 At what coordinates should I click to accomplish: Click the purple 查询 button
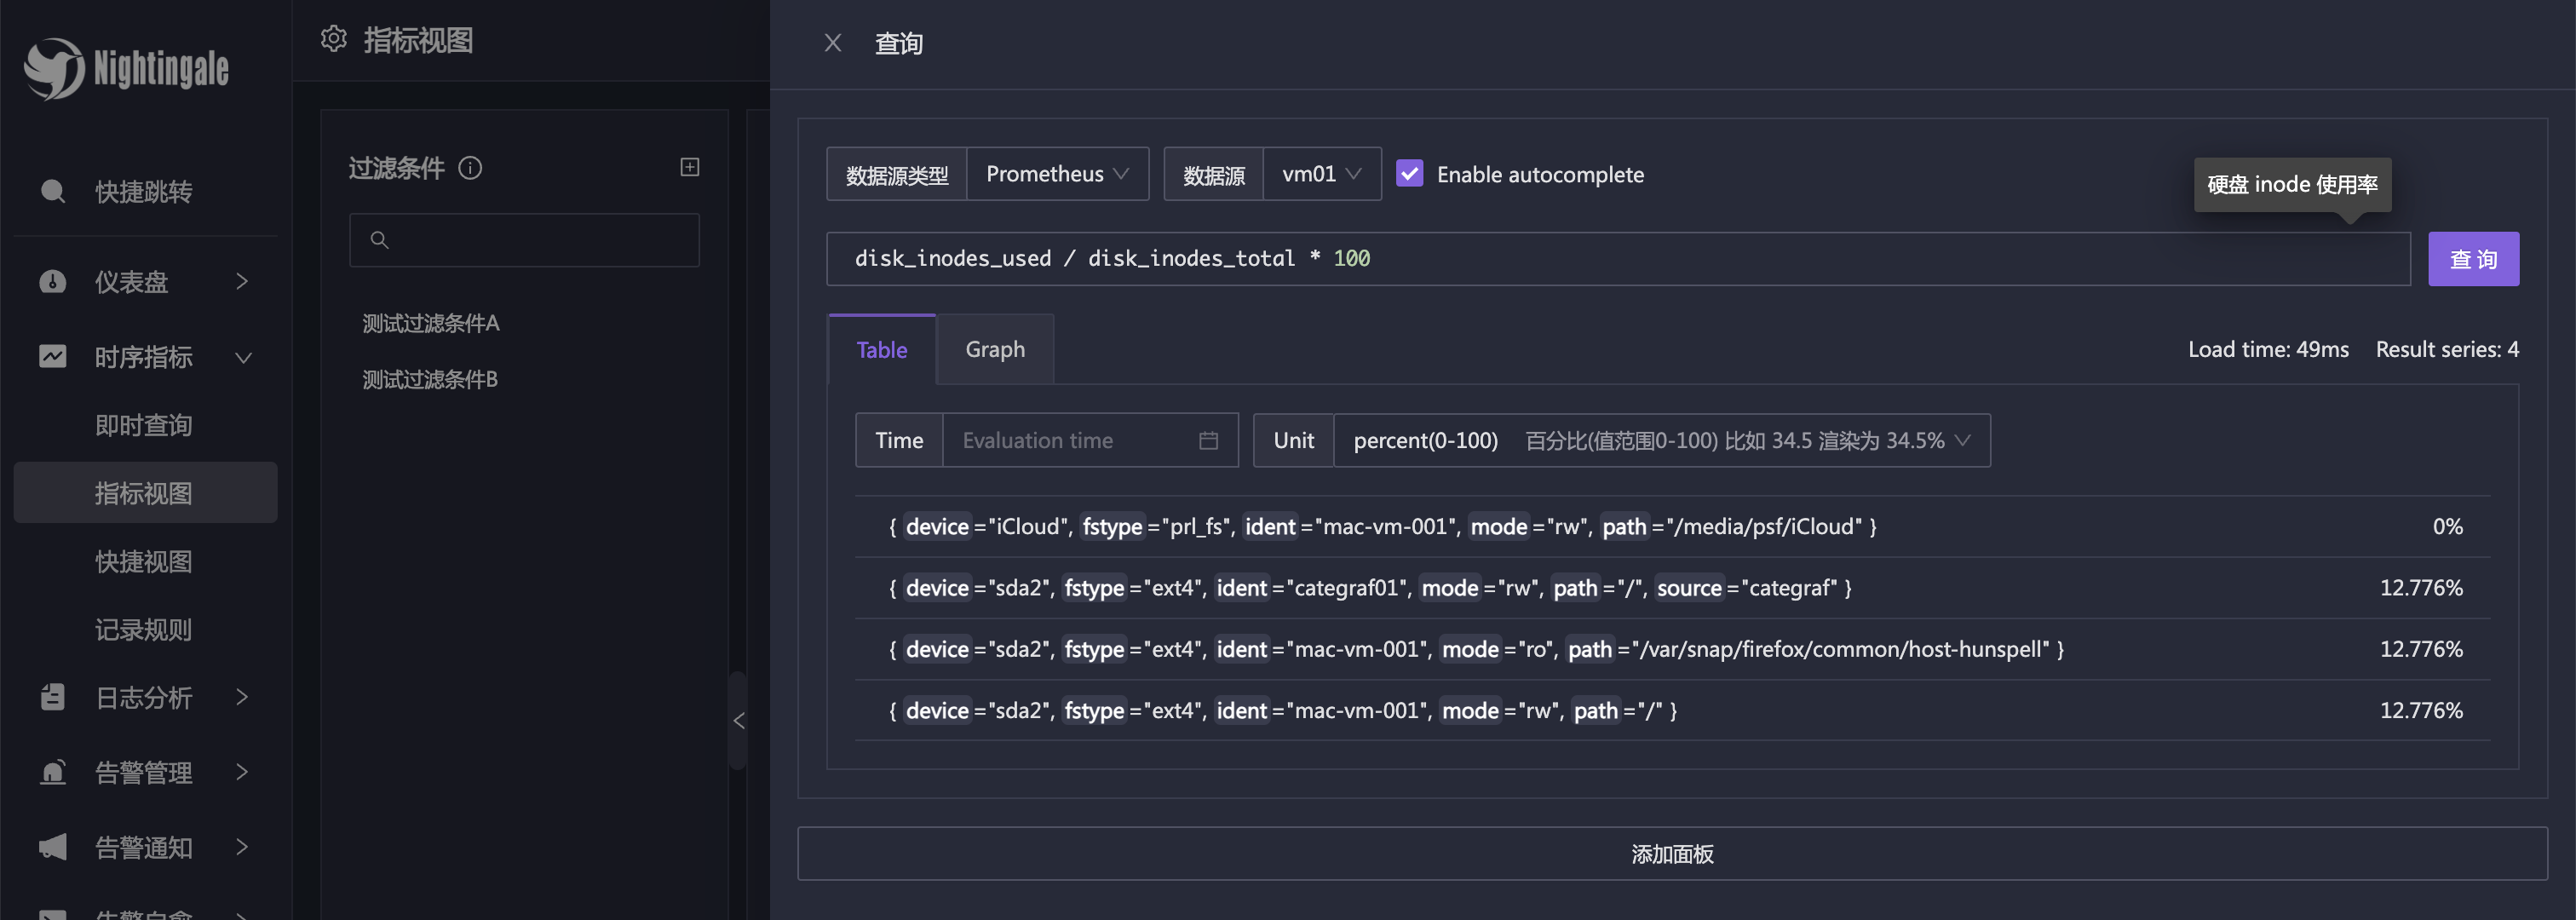click(2472, 259)
